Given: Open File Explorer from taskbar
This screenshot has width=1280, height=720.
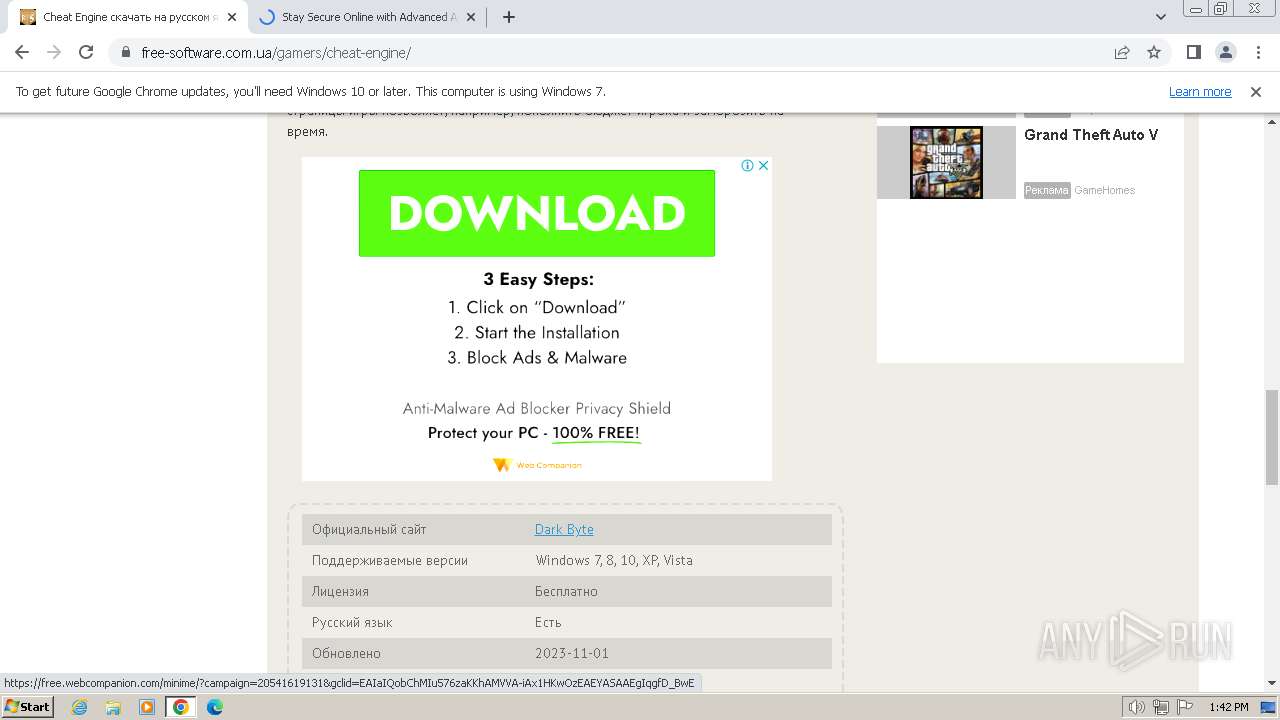Looking at the screenshot, I should point(113,707).
